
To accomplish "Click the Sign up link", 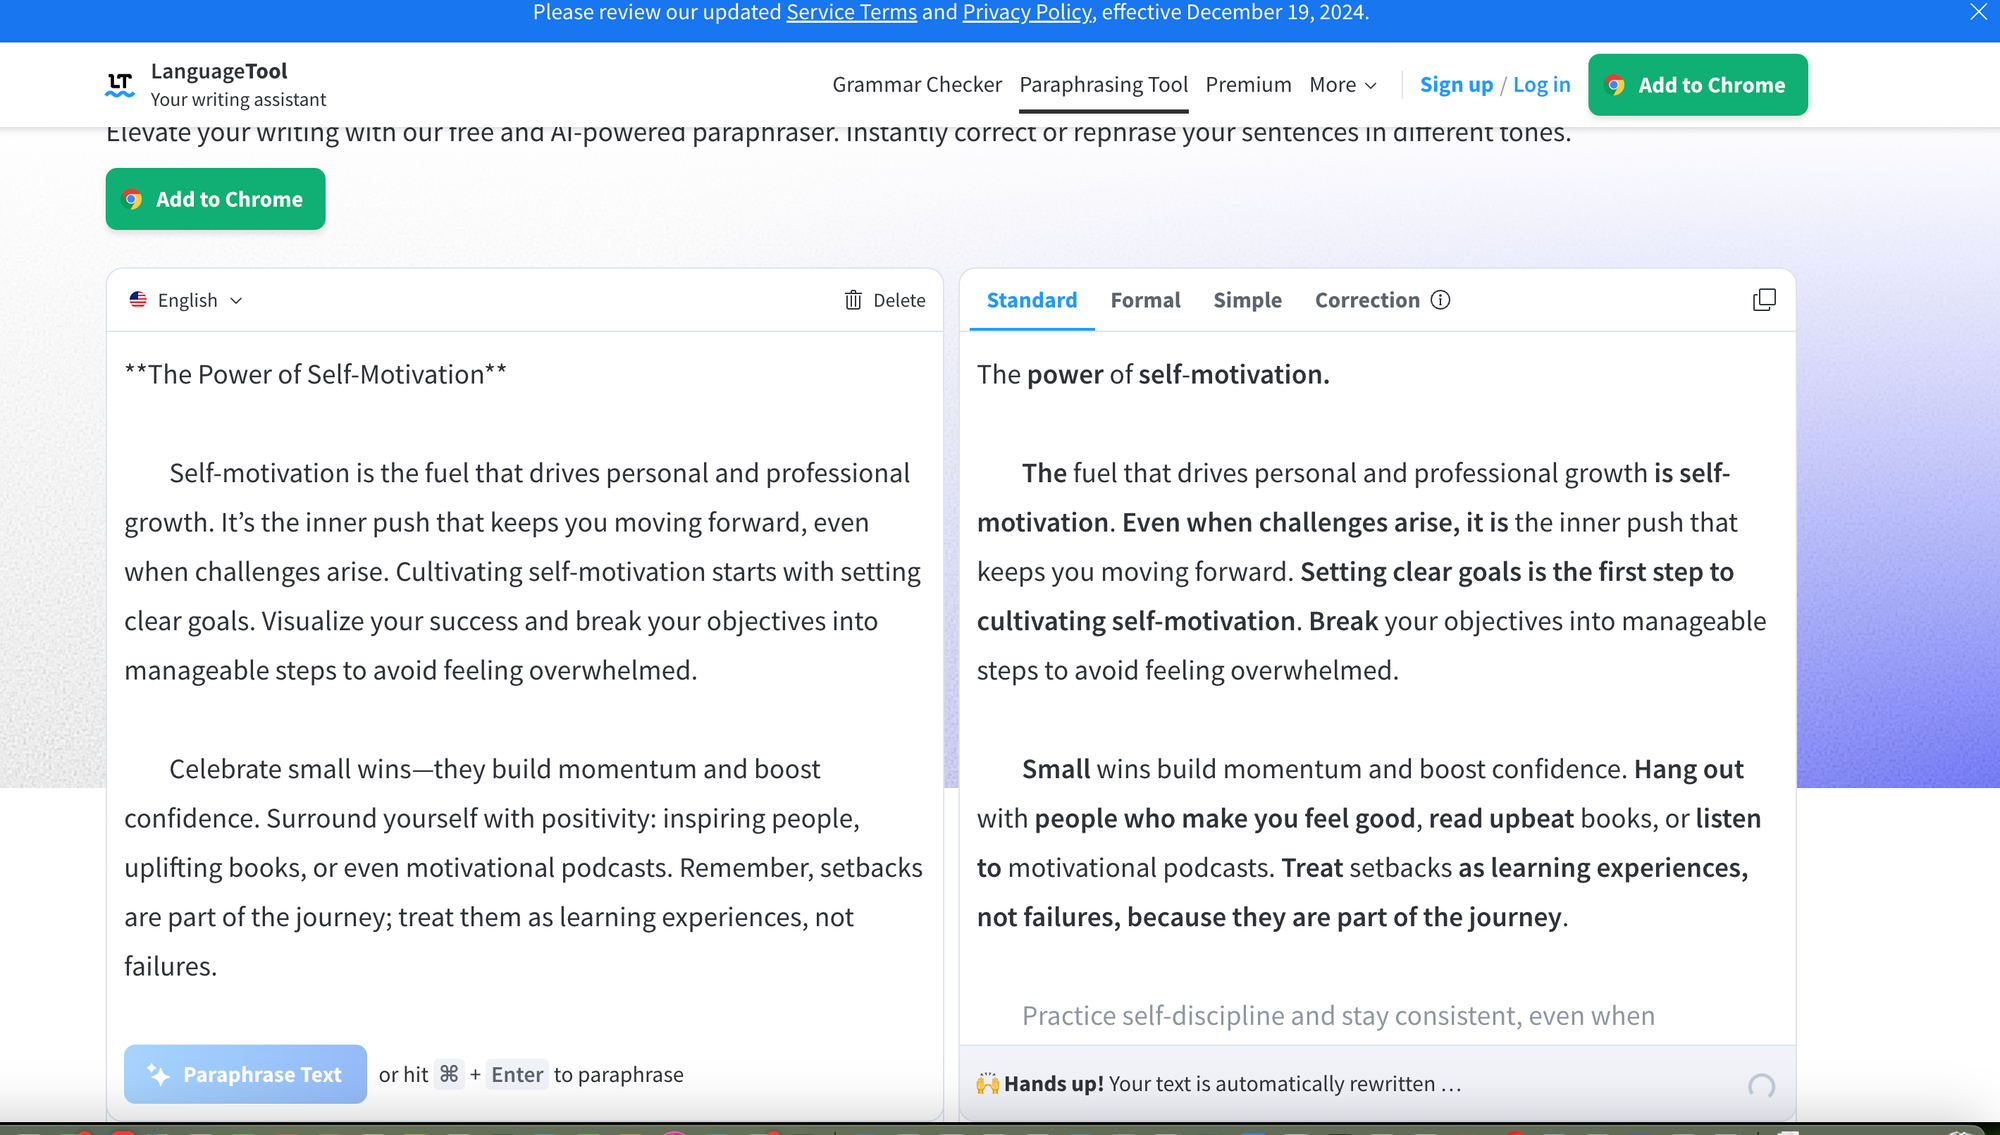I will click(x=1456, y=85).
